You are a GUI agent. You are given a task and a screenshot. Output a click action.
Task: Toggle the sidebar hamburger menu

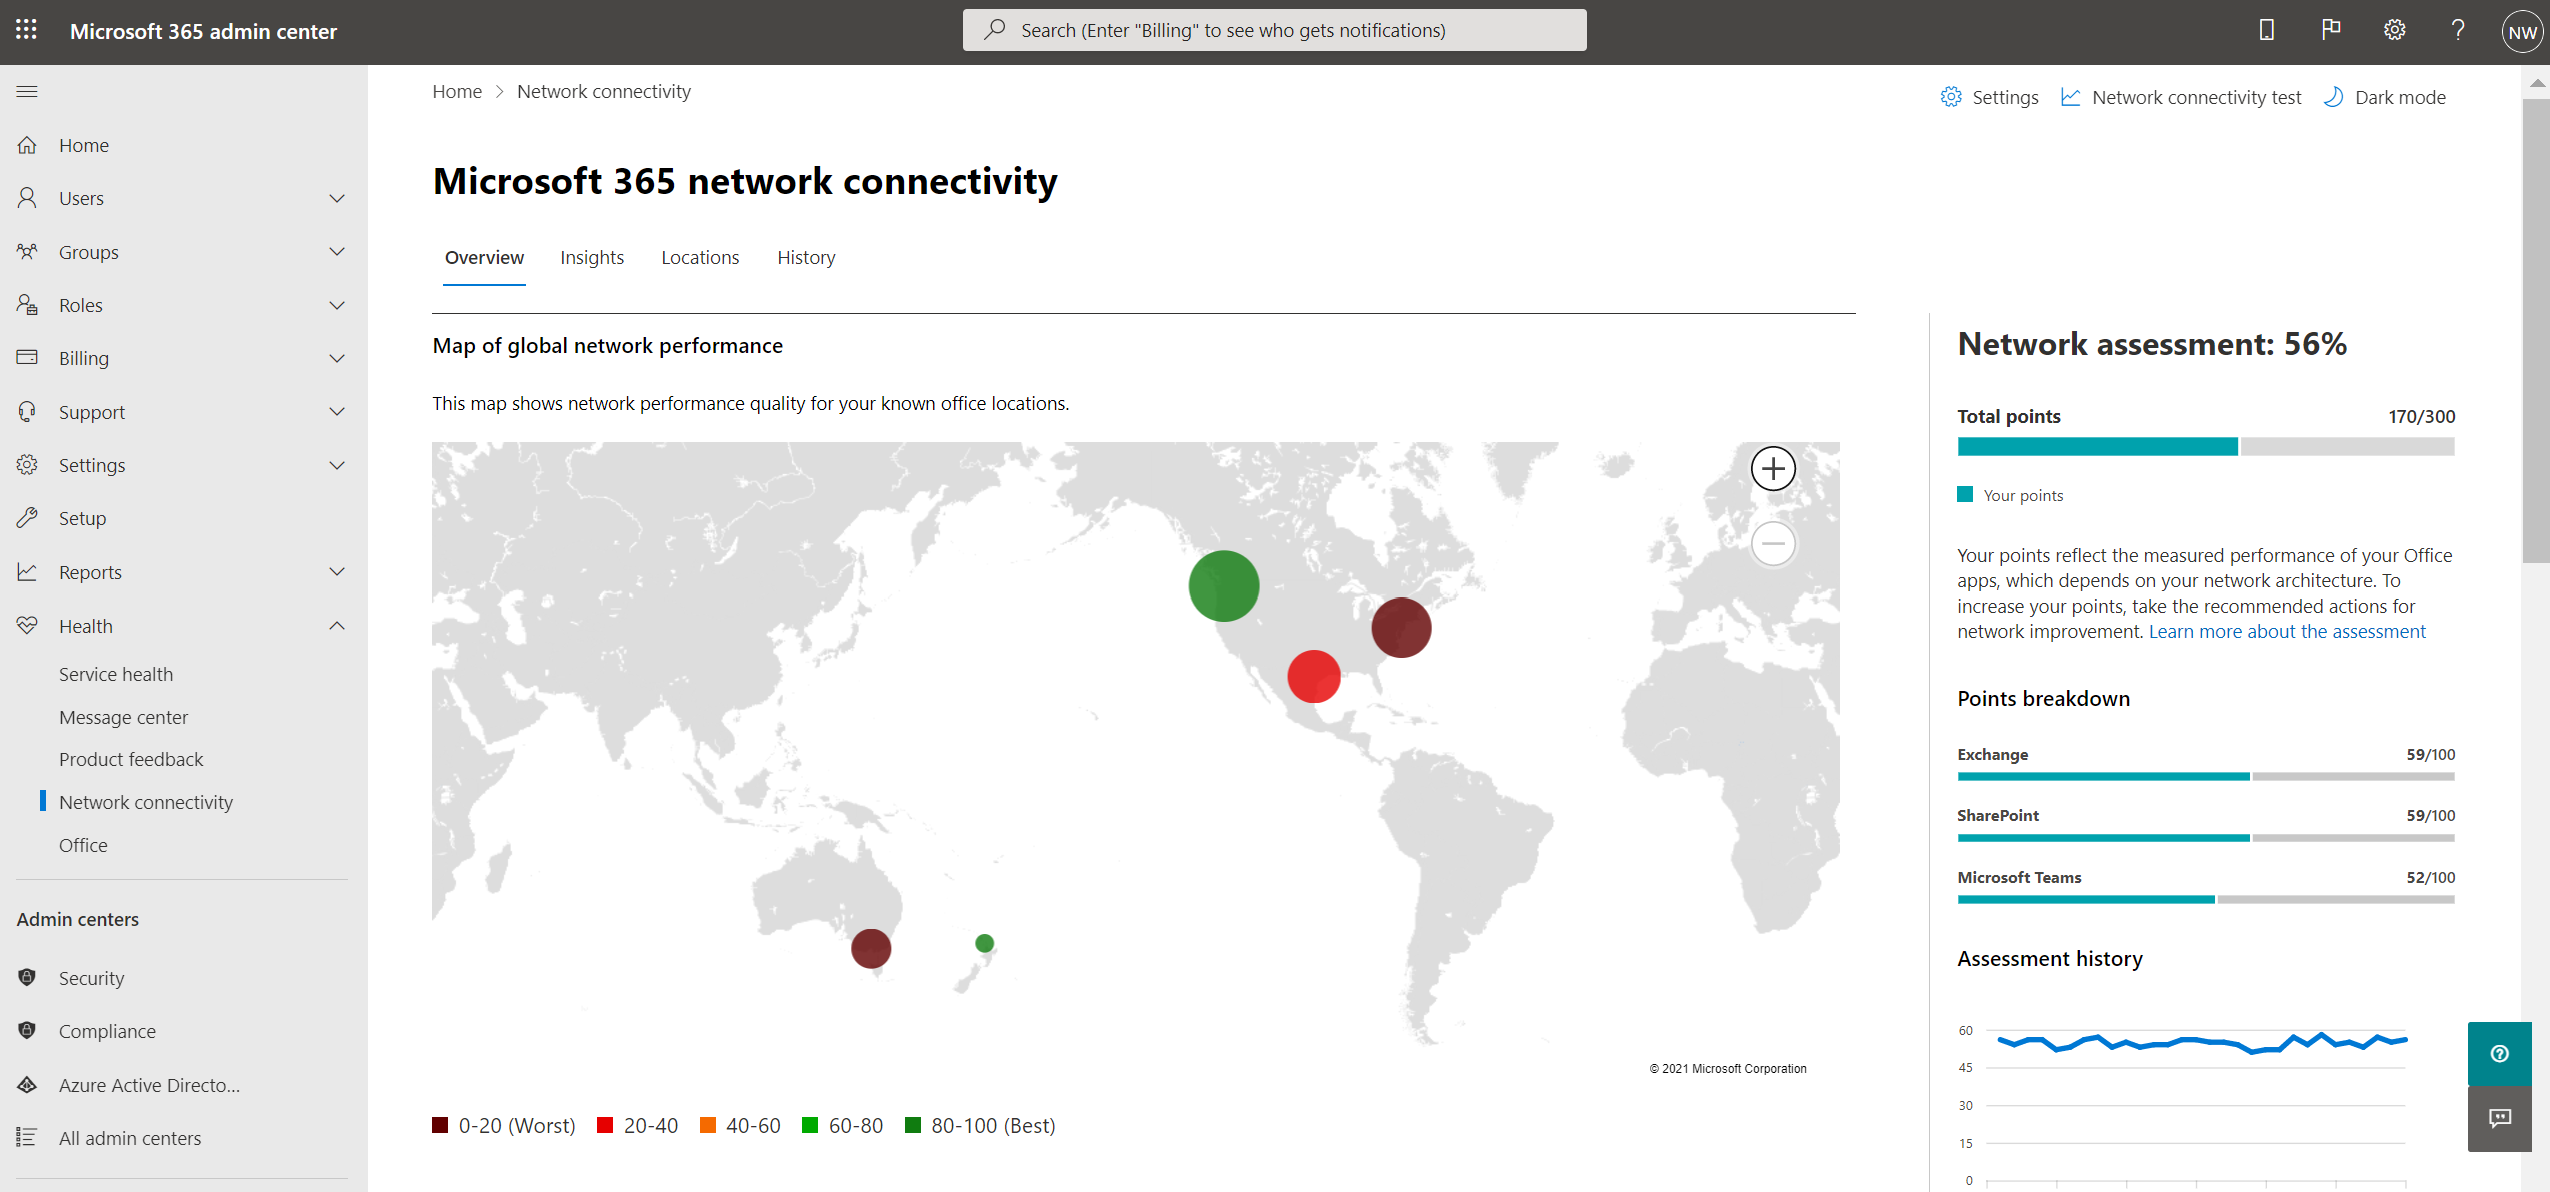tap(28, 91)
